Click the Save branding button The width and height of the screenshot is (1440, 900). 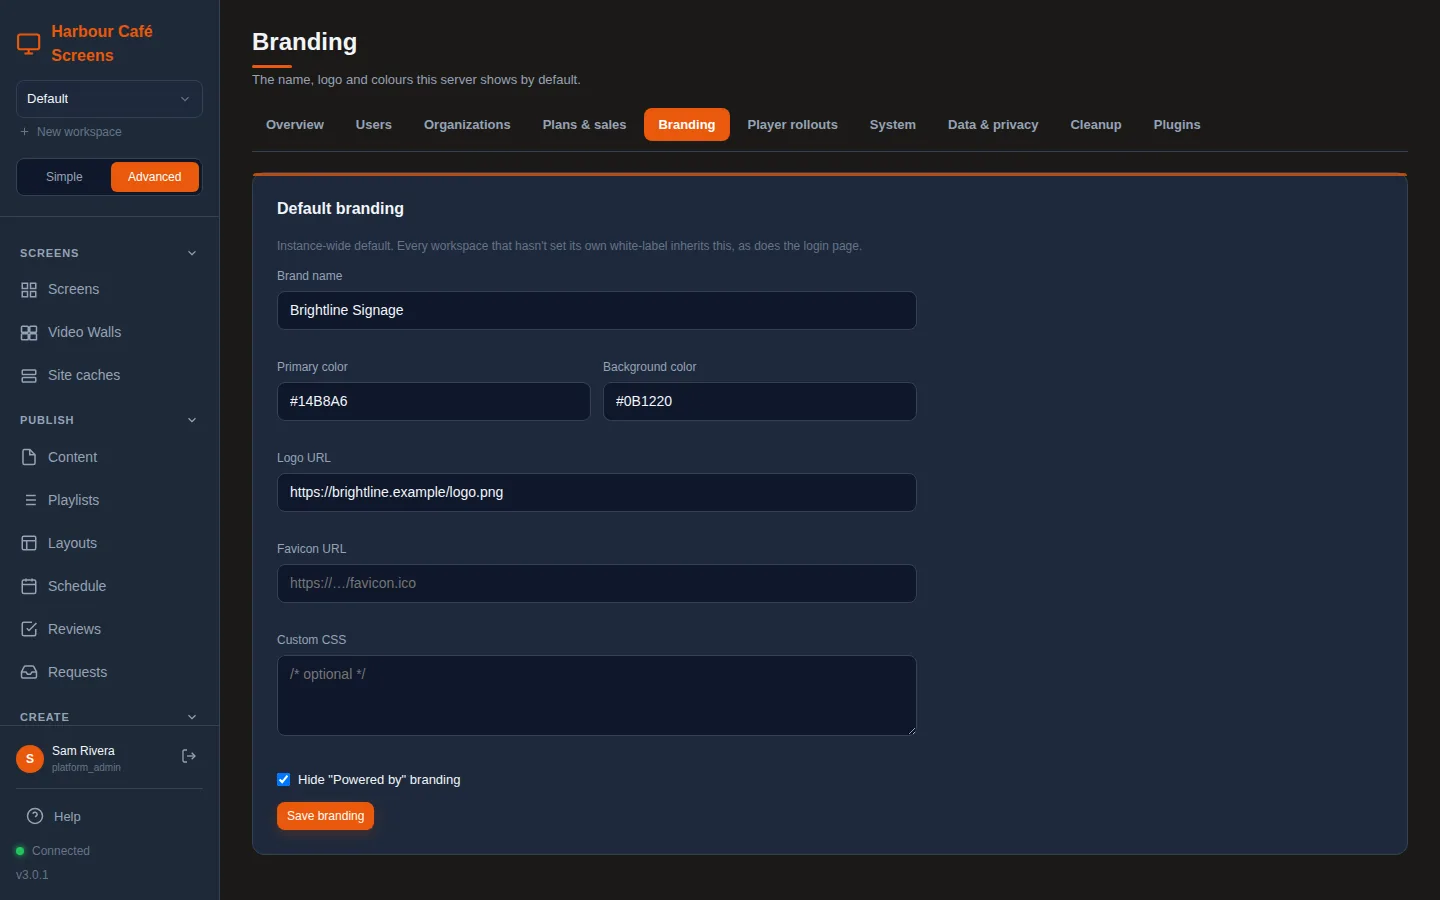pyautogui.click(x=325, y=816)
